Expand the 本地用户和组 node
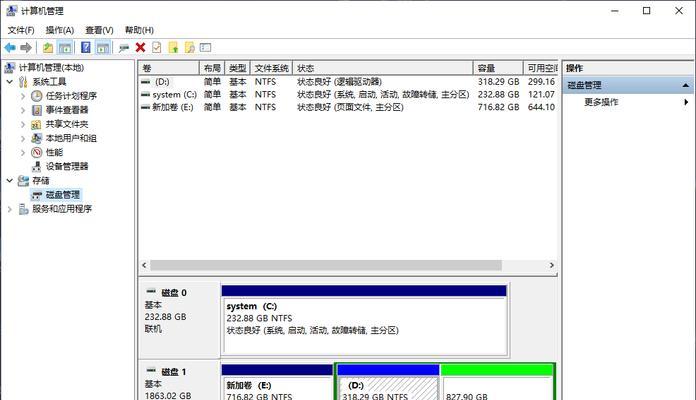 click(x=23, y=138)
